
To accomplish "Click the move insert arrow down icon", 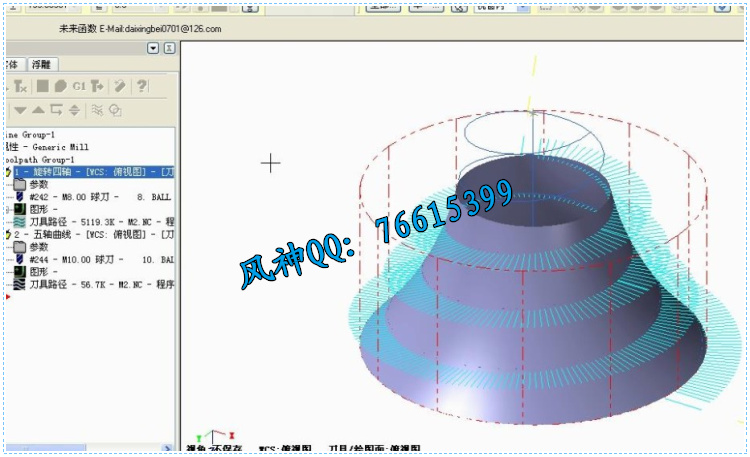I will 20,110.
